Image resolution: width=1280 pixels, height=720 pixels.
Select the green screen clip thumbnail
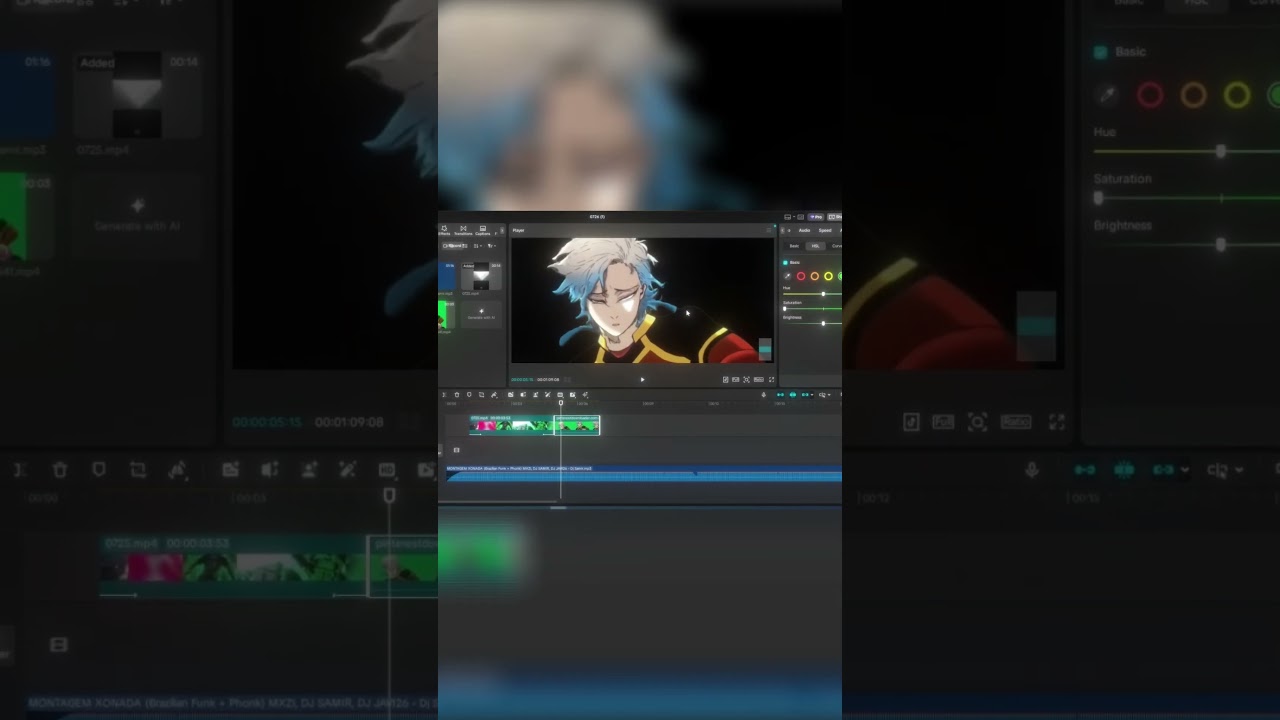[x=446, y=315]
